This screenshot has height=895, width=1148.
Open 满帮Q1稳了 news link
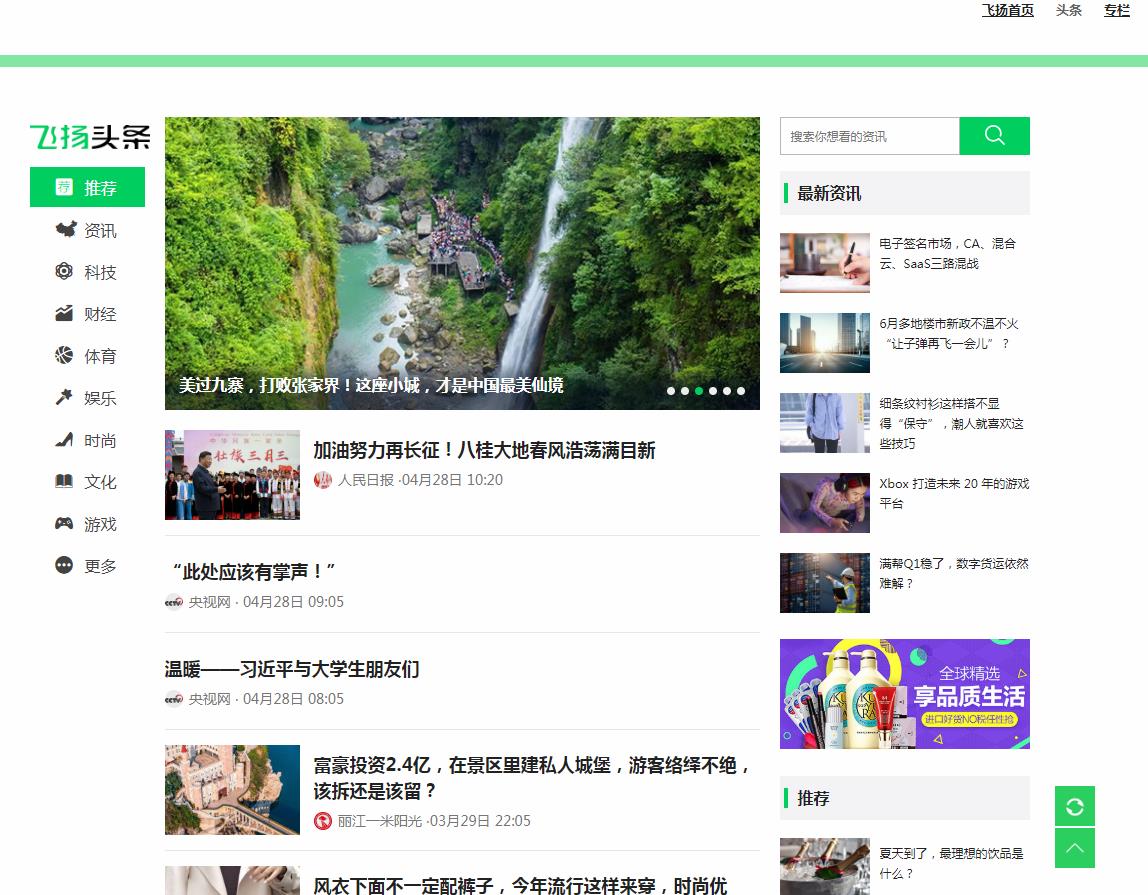(954, 573)
